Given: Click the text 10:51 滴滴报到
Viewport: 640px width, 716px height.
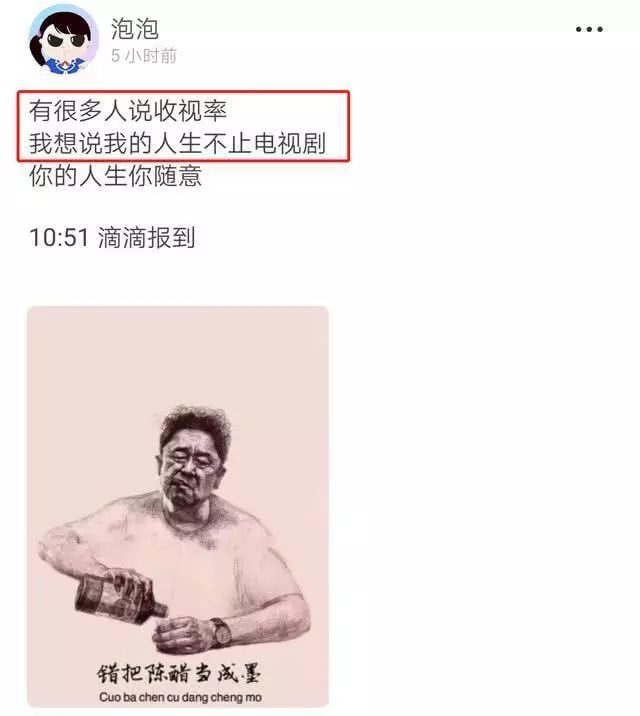Looking at the screenshot, I should coord(112,237).
